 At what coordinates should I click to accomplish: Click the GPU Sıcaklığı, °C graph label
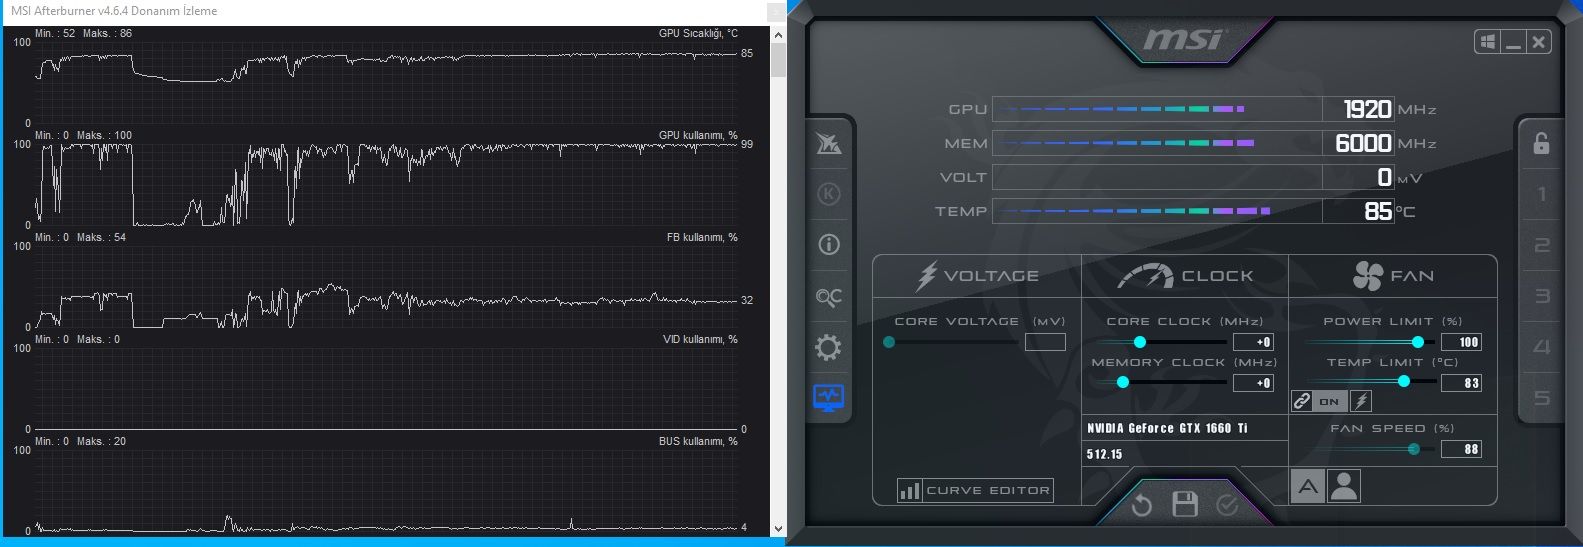698,33
